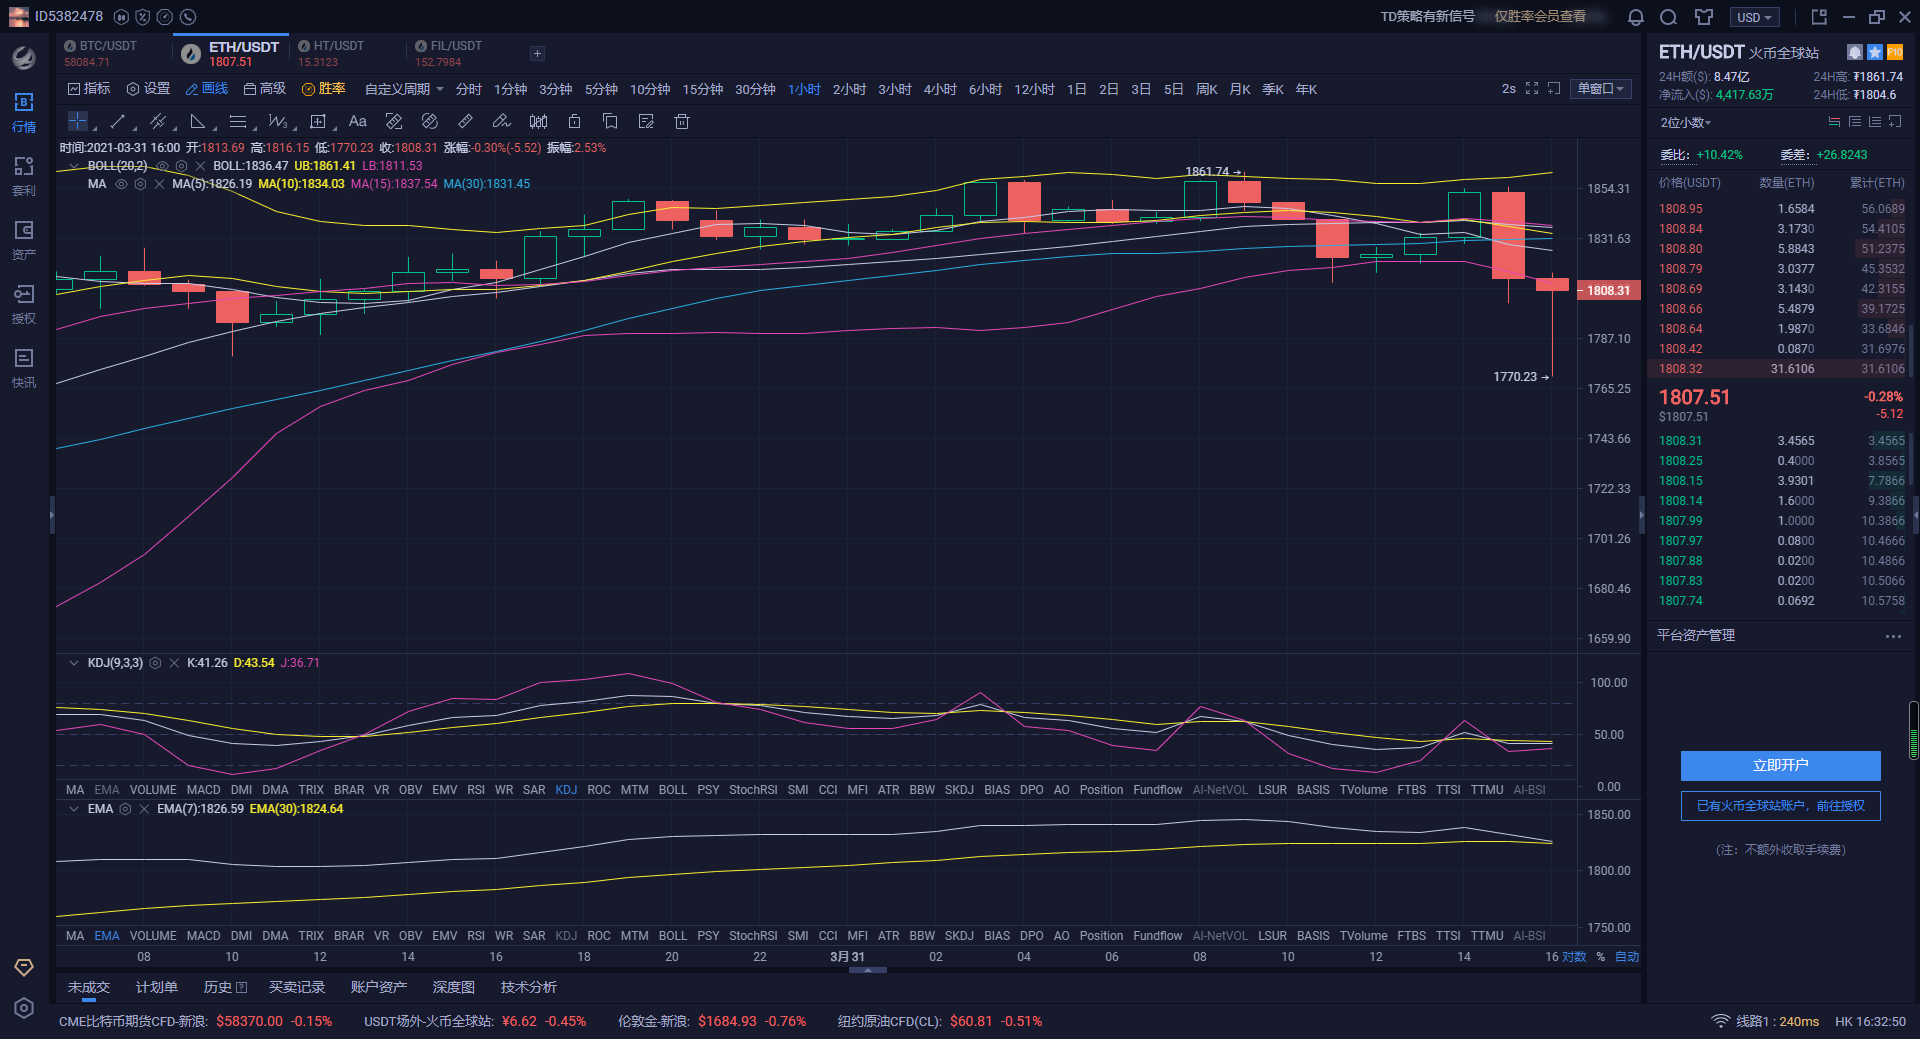Click the F10 info icon for ETH/USDT

[1894, 52]
